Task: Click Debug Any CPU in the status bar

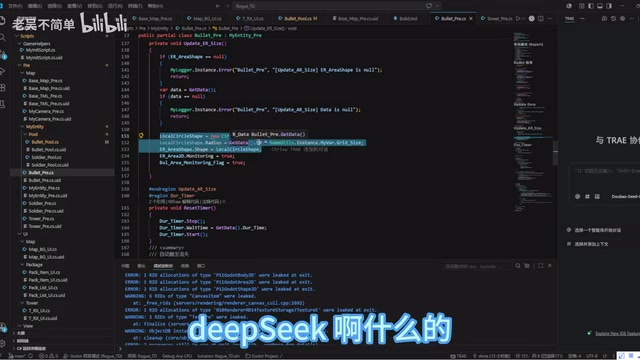Action: click(177, 356)
